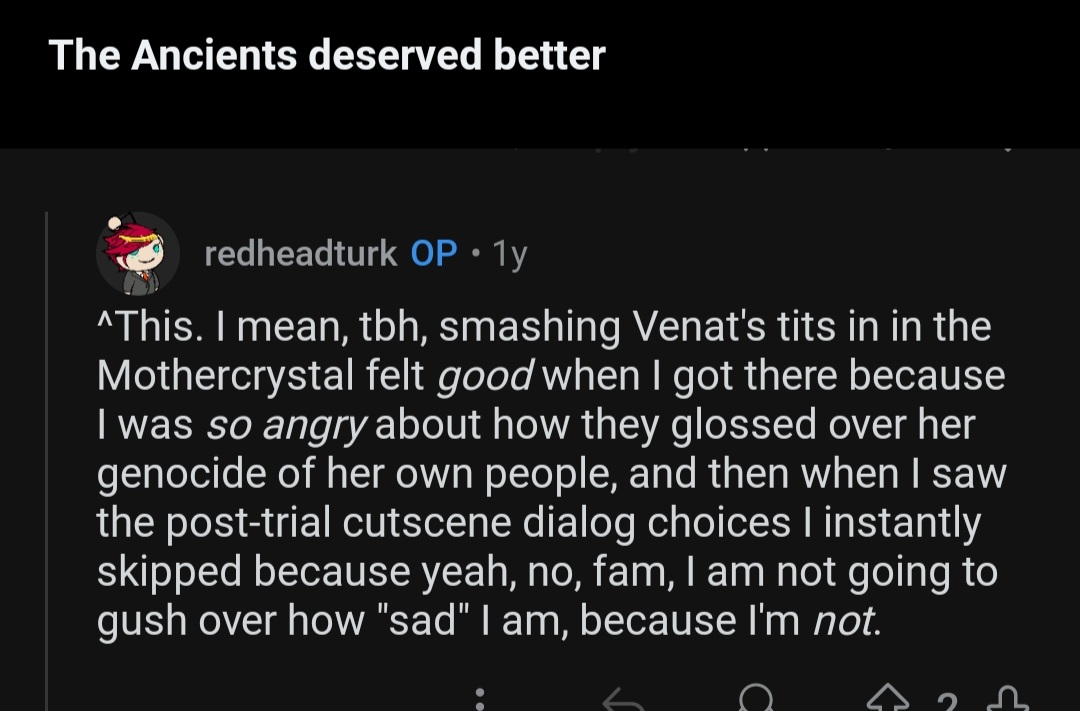
Task: Tap the comment vote count number
Action: pyautogui.click(x=947, y=703)
